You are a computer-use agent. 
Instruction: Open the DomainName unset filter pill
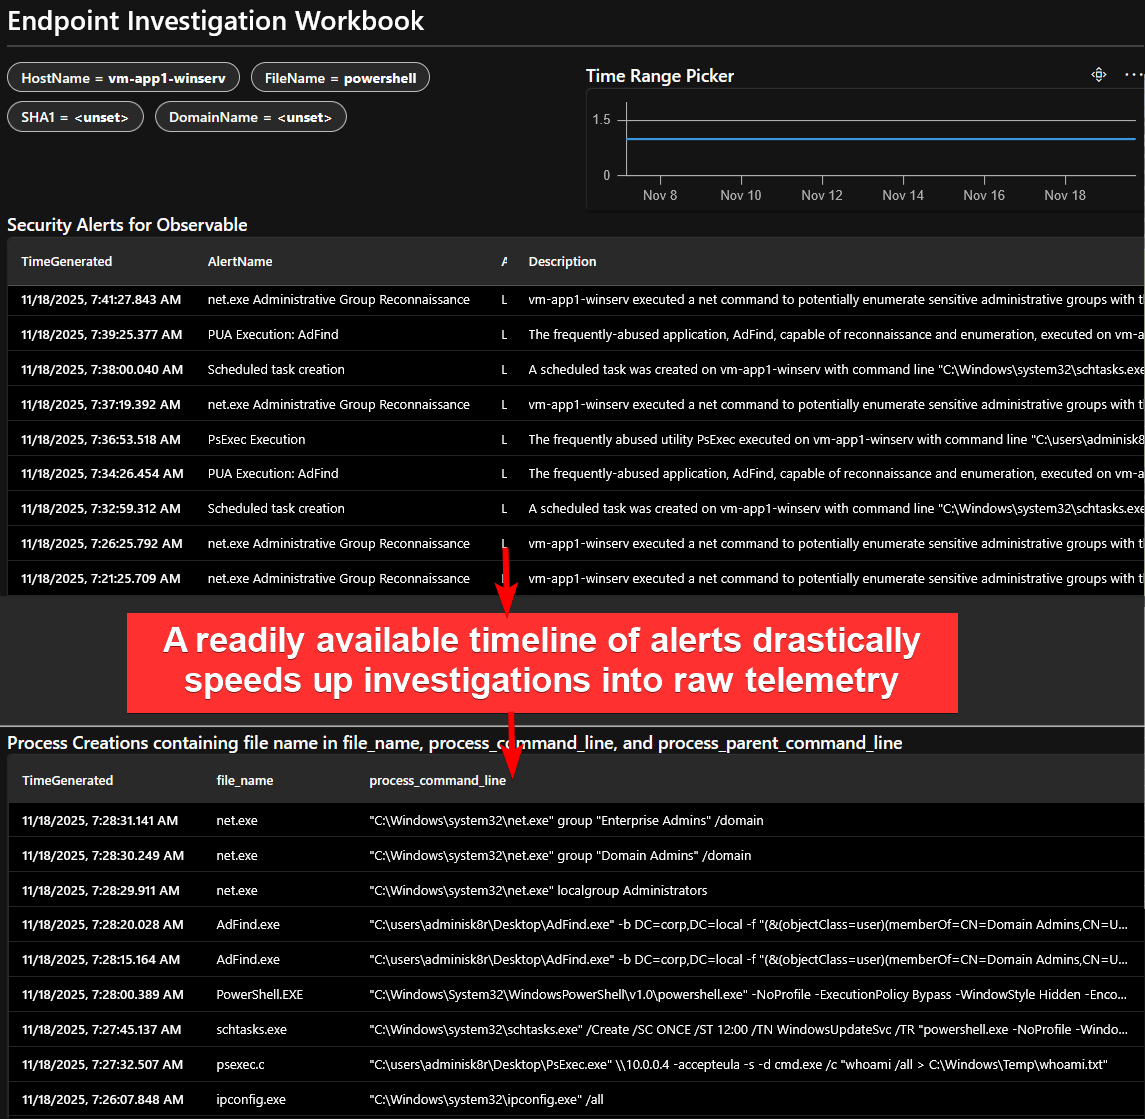tap(250, 117)
